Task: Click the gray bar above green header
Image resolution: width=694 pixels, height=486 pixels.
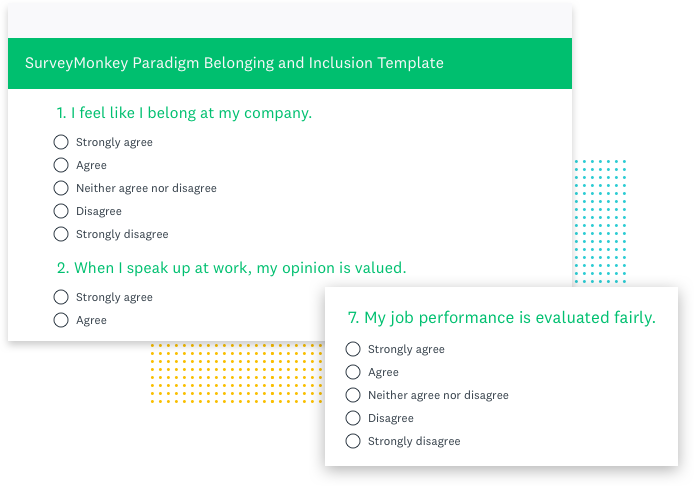Action: coord(290,21)
